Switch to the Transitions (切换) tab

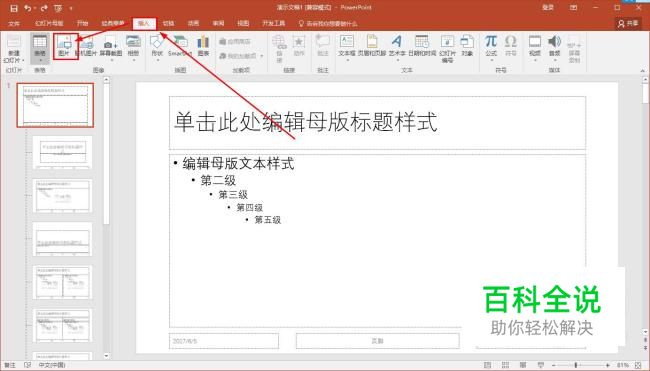pos(168,24)
